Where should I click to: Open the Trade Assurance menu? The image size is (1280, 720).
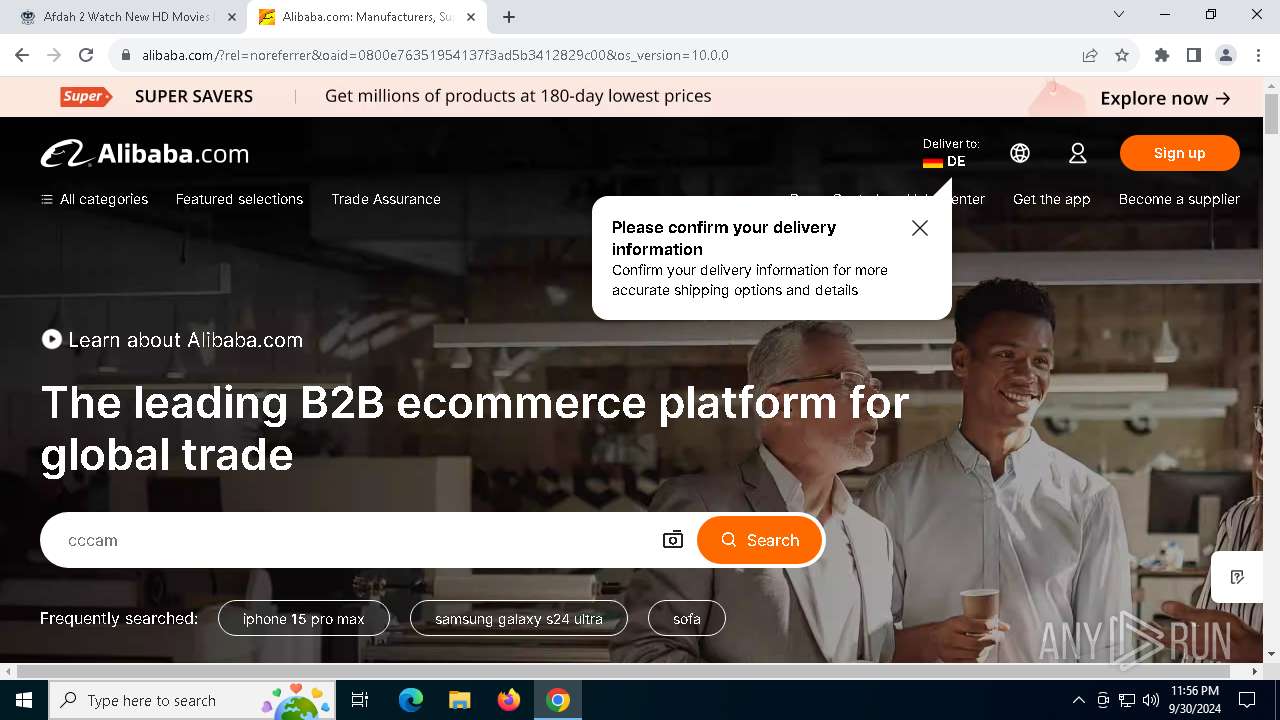coord(386,199)
